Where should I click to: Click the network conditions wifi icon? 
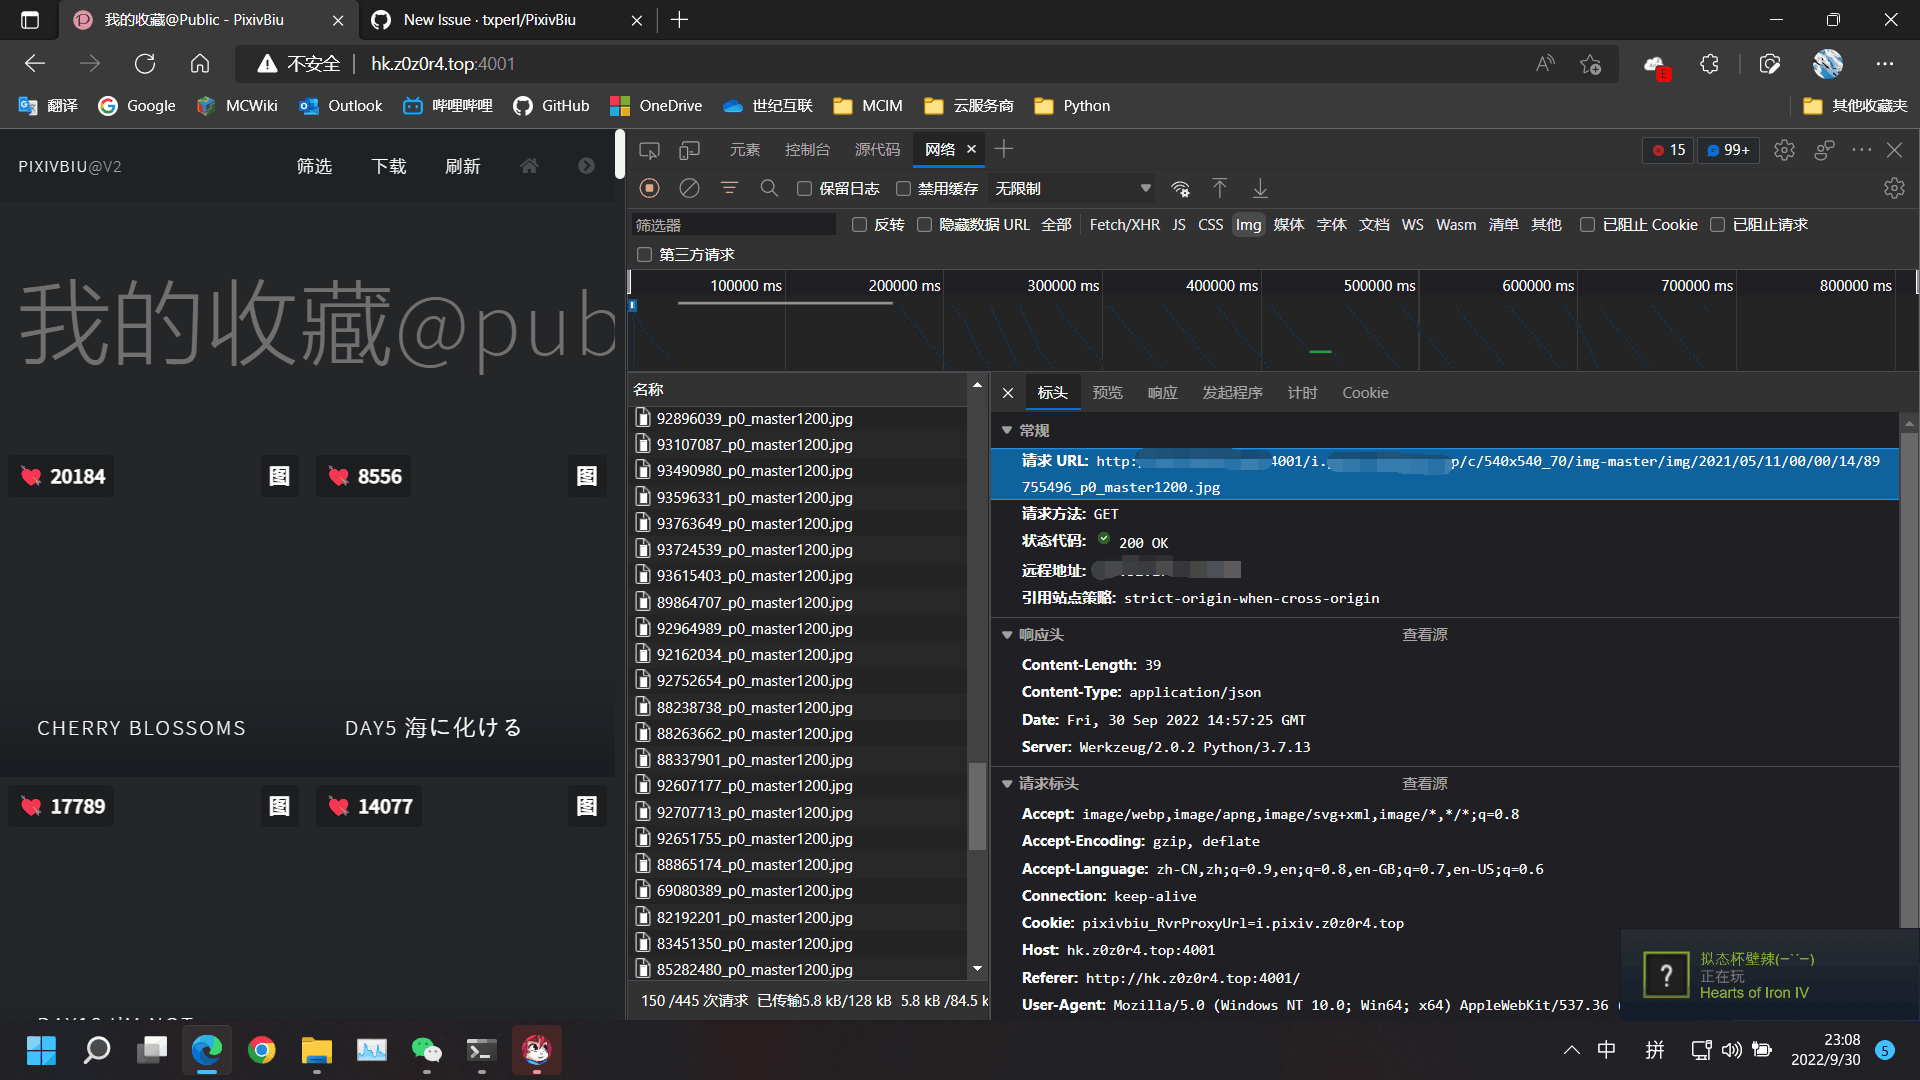coord(1180,188)
